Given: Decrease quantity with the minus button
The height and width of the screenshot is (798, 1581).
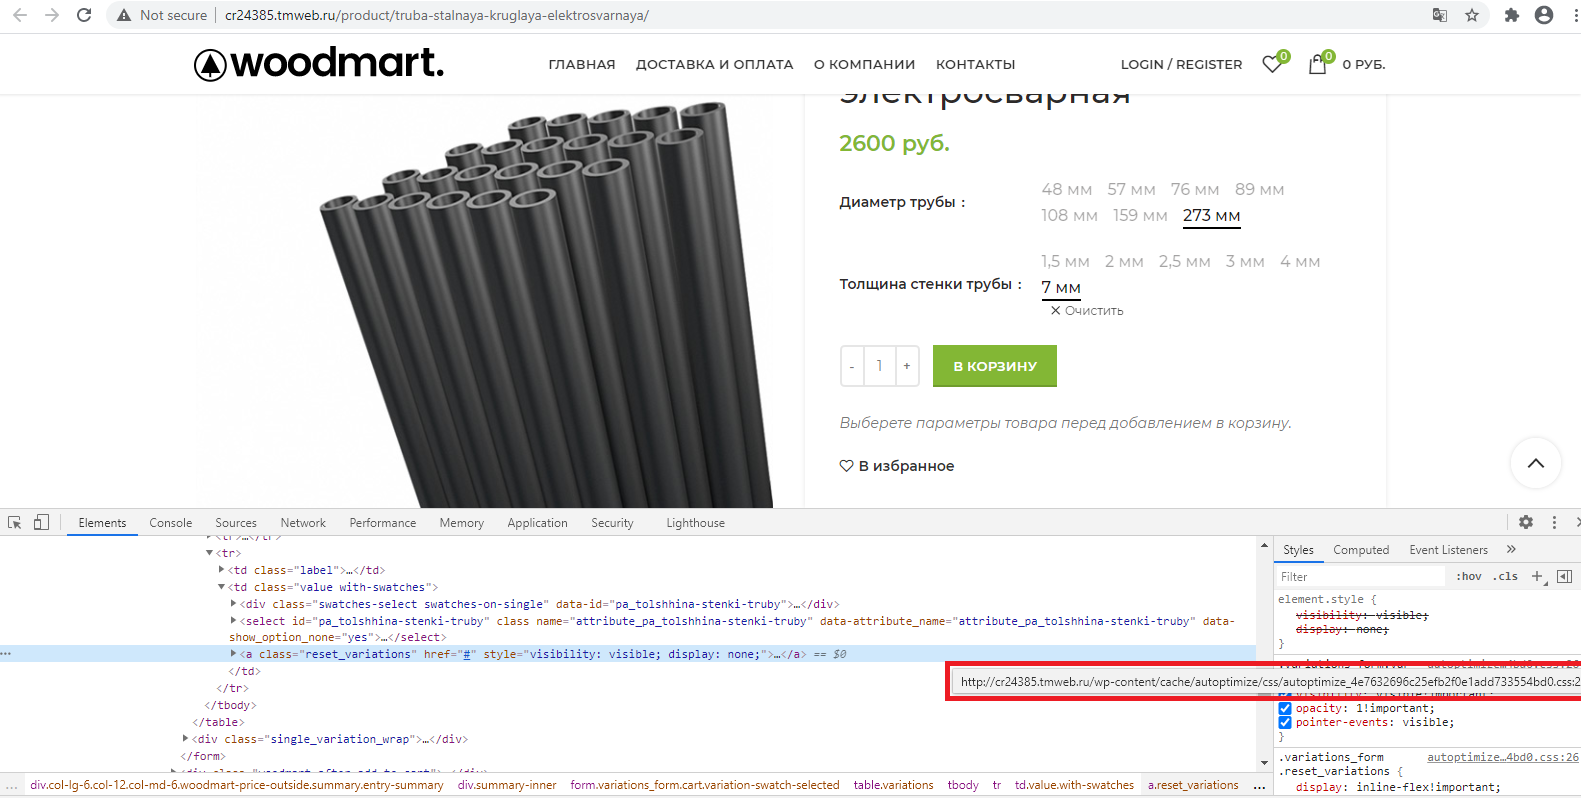Looking at the screenshot, I should pyautogui.click(x=852, y=366).
